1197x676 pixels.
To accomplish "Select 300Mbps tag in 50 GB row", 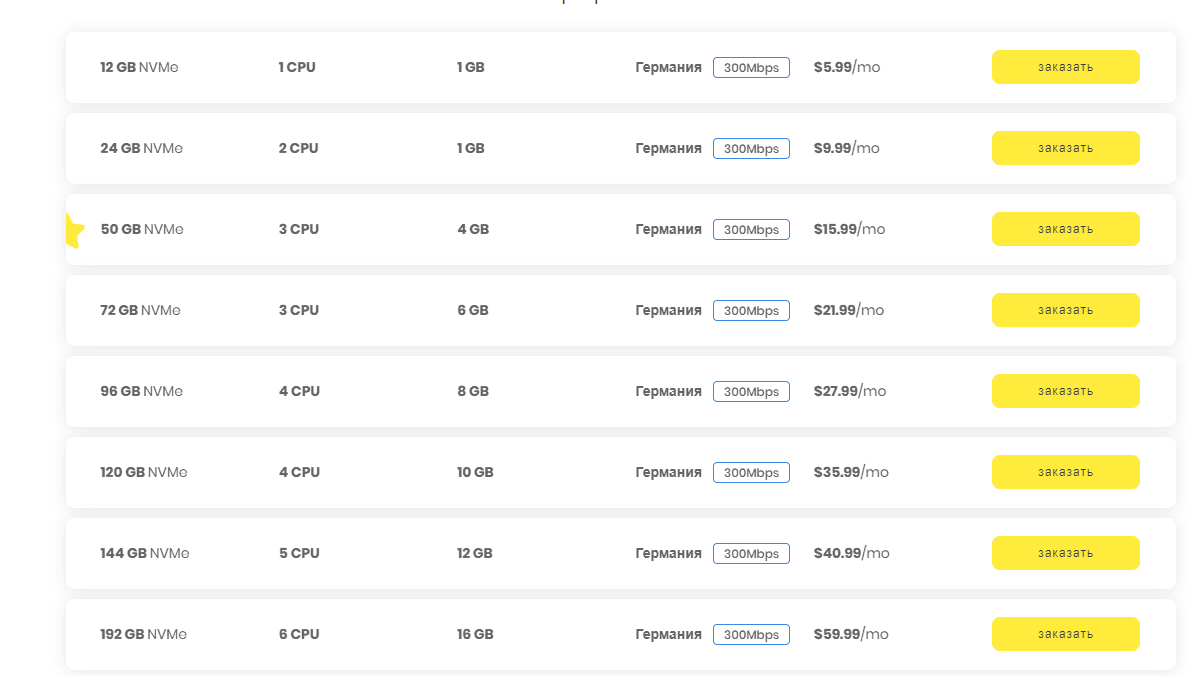I will coord(751,230).
